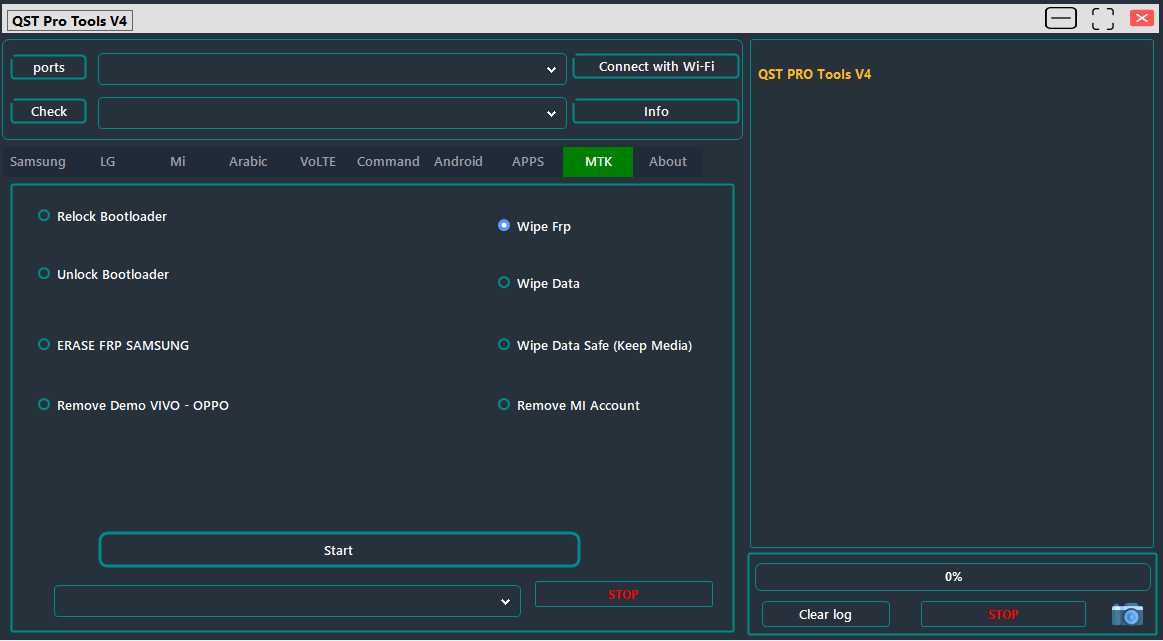Select Remove MI Account option
1163x641 pixels.
504,404
